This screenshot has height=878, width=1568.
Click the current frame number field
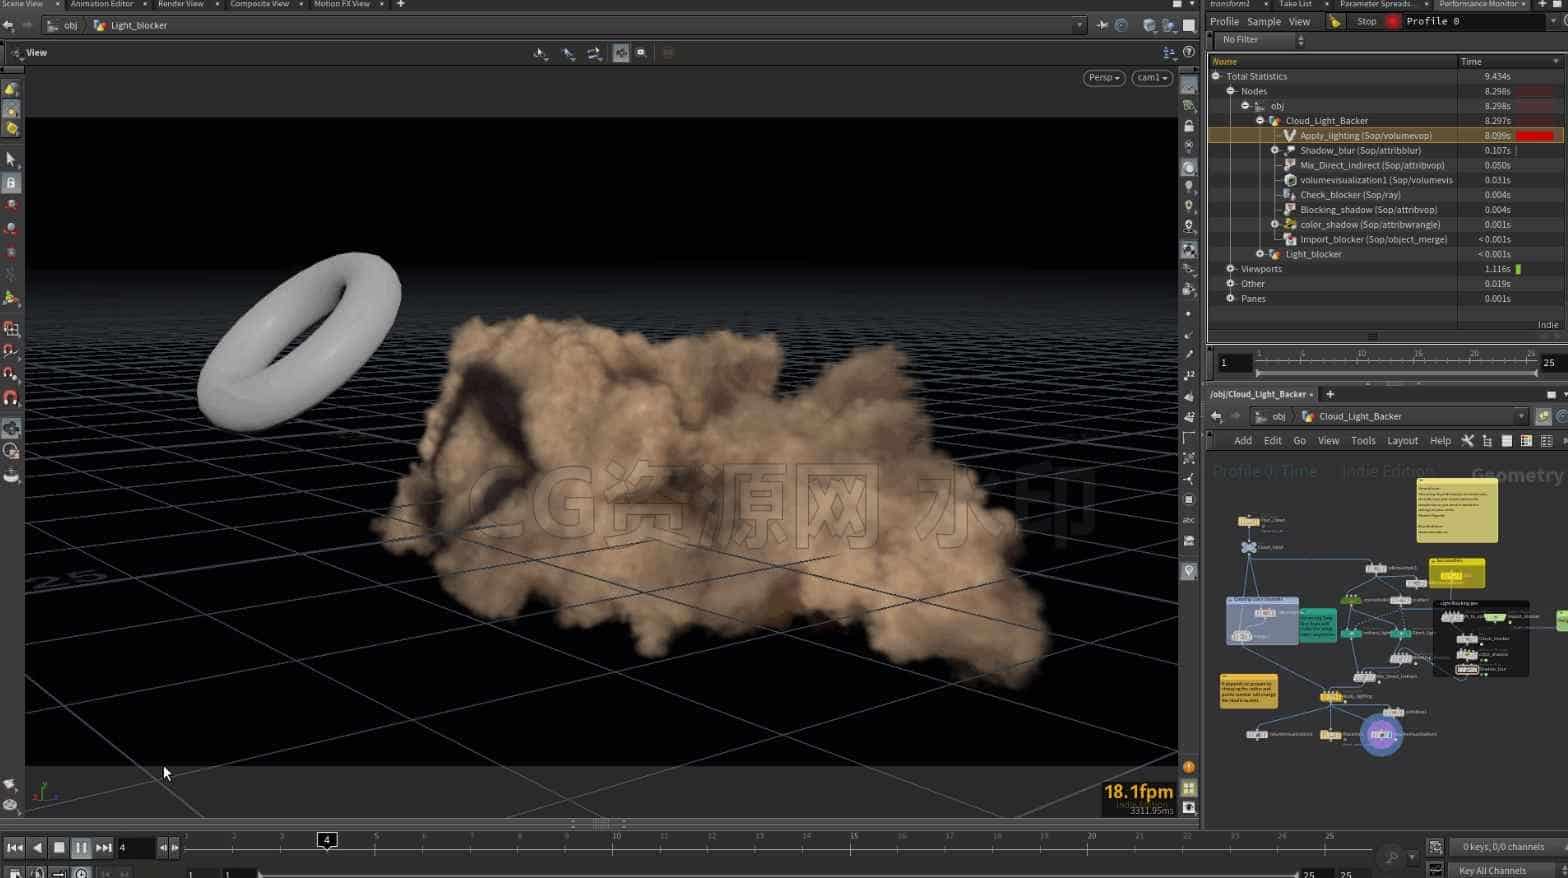(x=136, y=848)
